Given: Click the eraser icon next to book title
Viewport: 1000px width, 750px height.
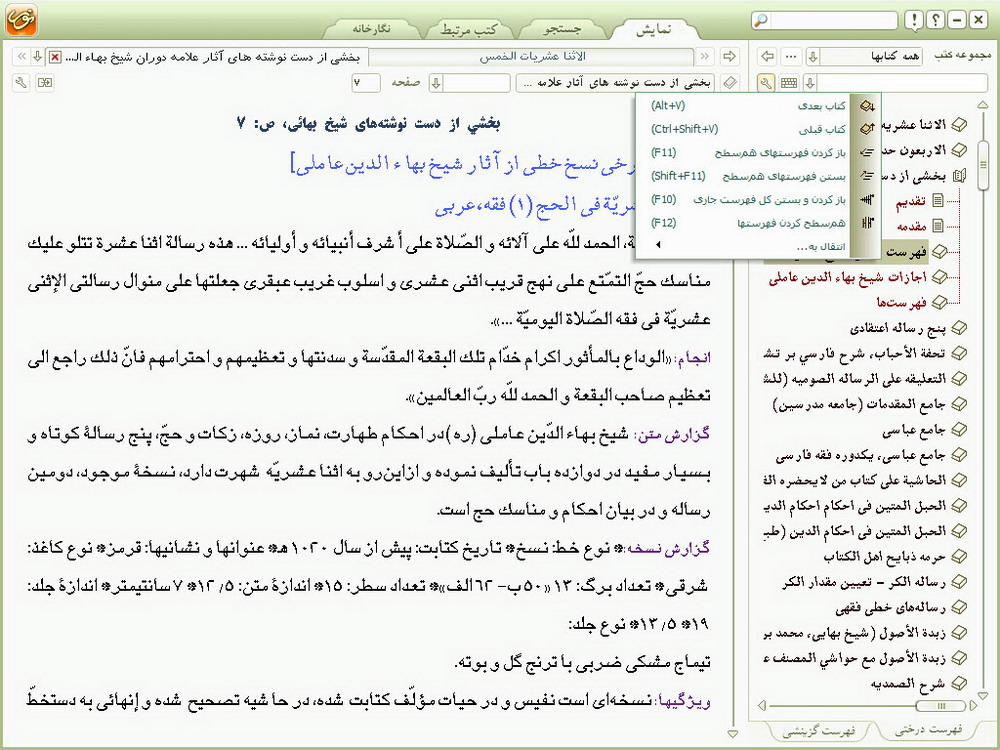Looking at the screenshot, I should (x=730, y=82).
